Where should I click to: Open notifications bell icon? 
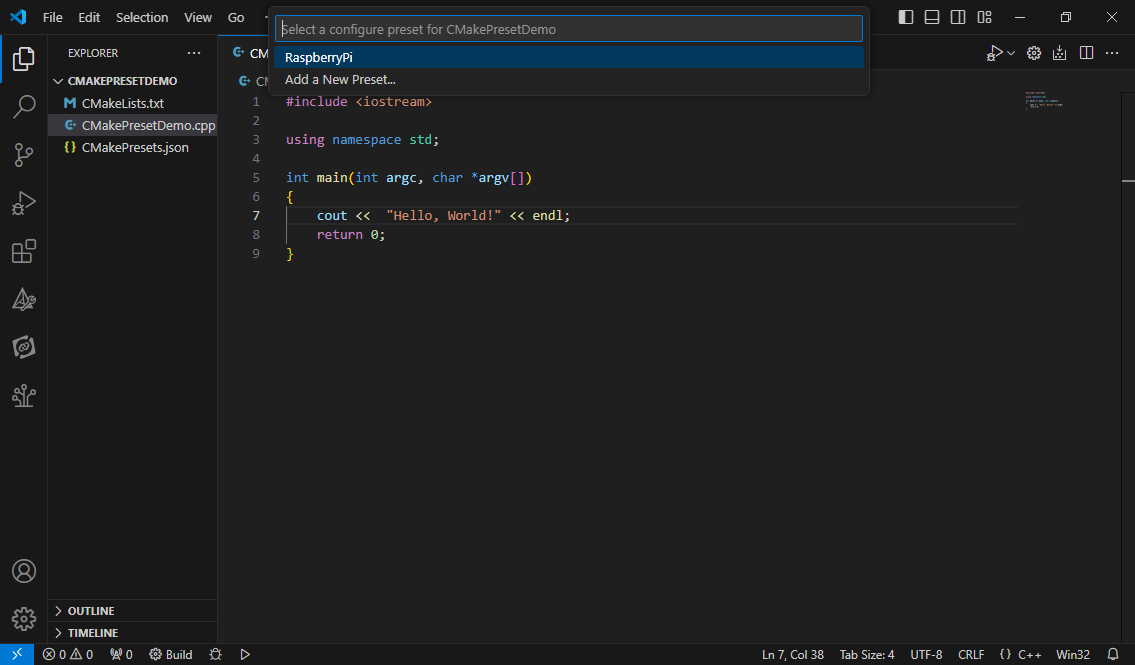(1113, 654)
